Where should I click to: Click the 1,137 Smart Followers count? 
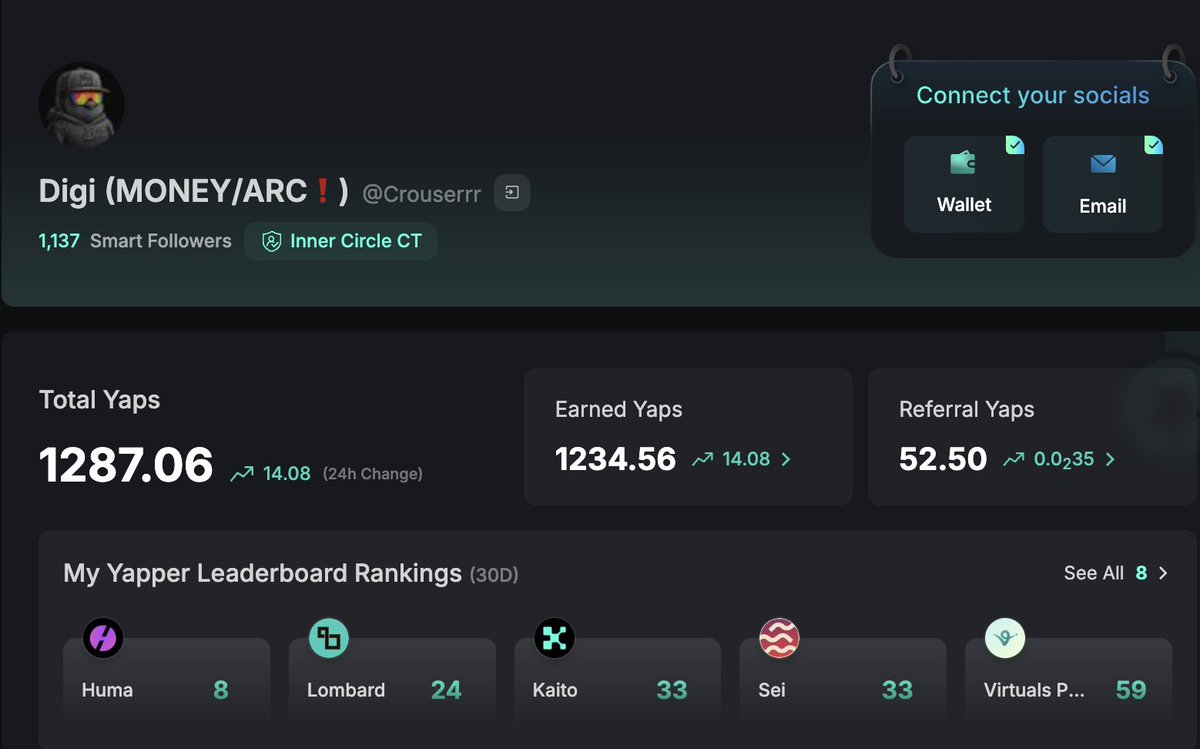click(135, 241)
